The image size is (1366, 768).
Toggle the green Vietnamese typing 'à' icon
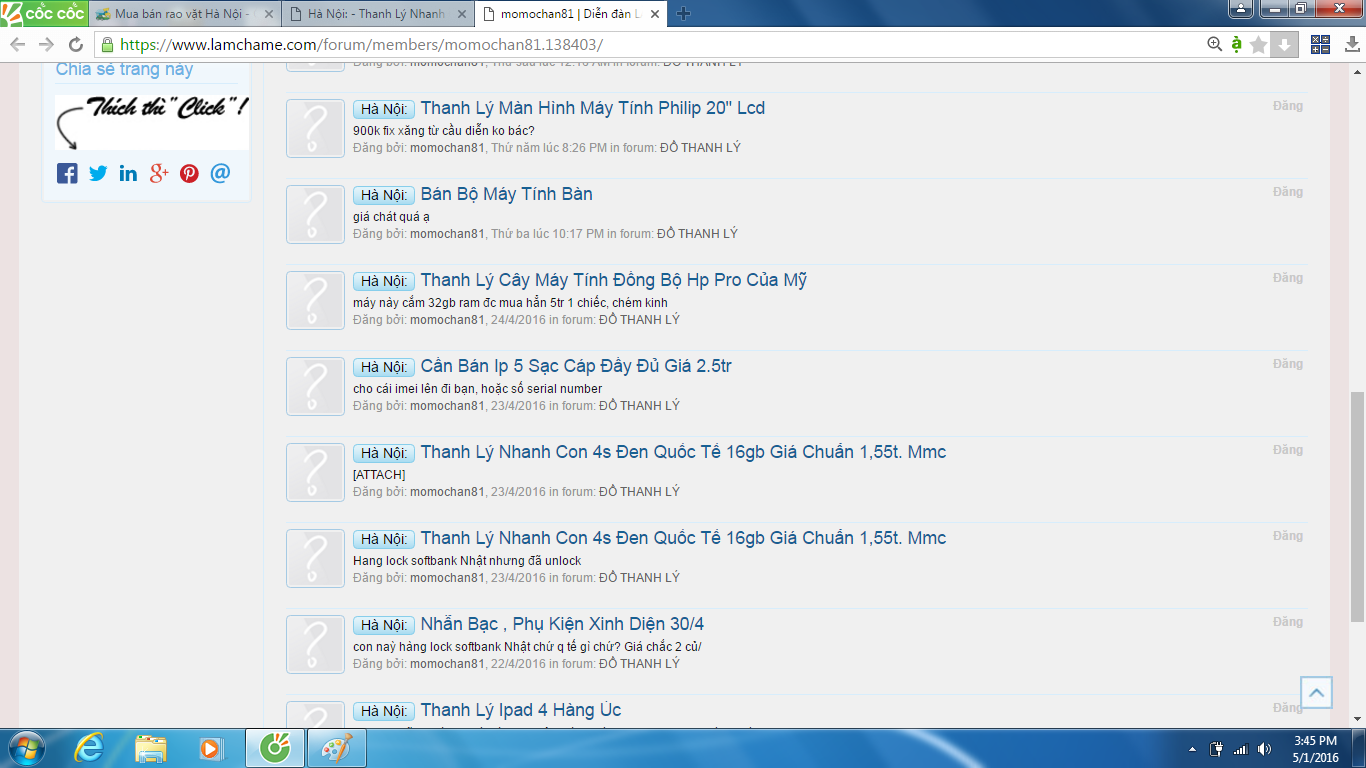[x=1237, y=44]
